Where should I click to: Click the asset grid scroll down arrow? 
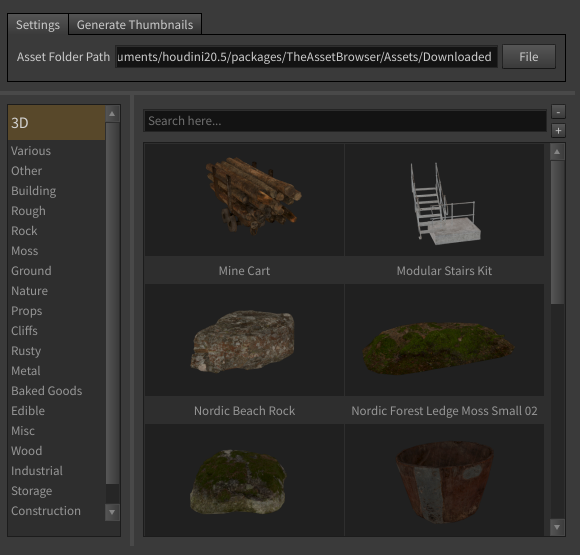click(557, 527)
